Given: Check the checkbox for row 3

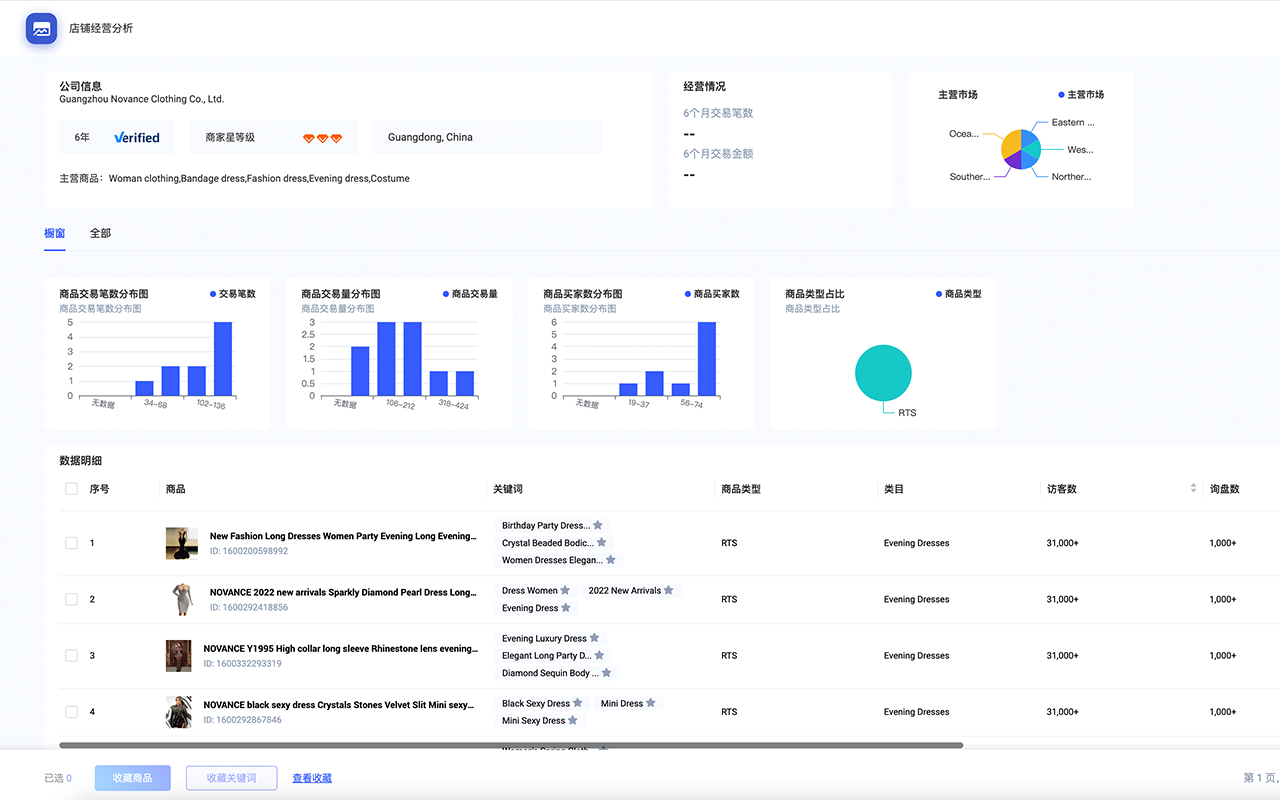Looking at the screenshot, I should pos(71,656).
